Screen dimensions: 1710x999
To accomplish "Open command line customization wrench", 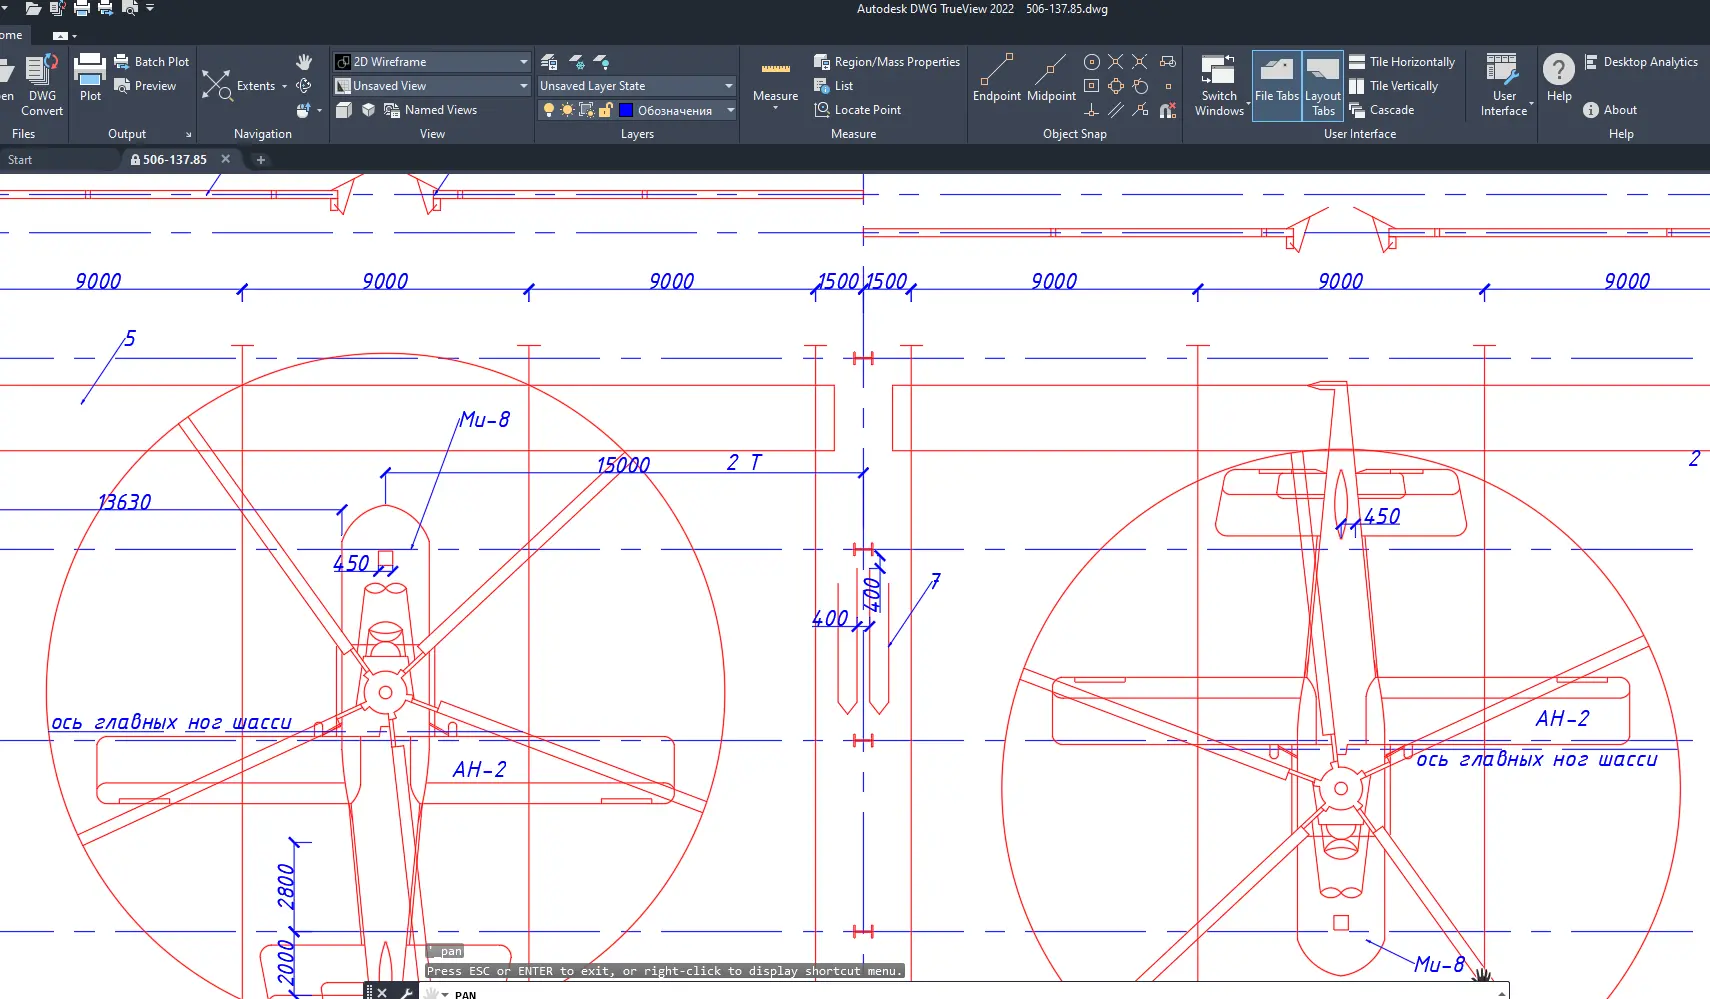I will pos(406,993).
